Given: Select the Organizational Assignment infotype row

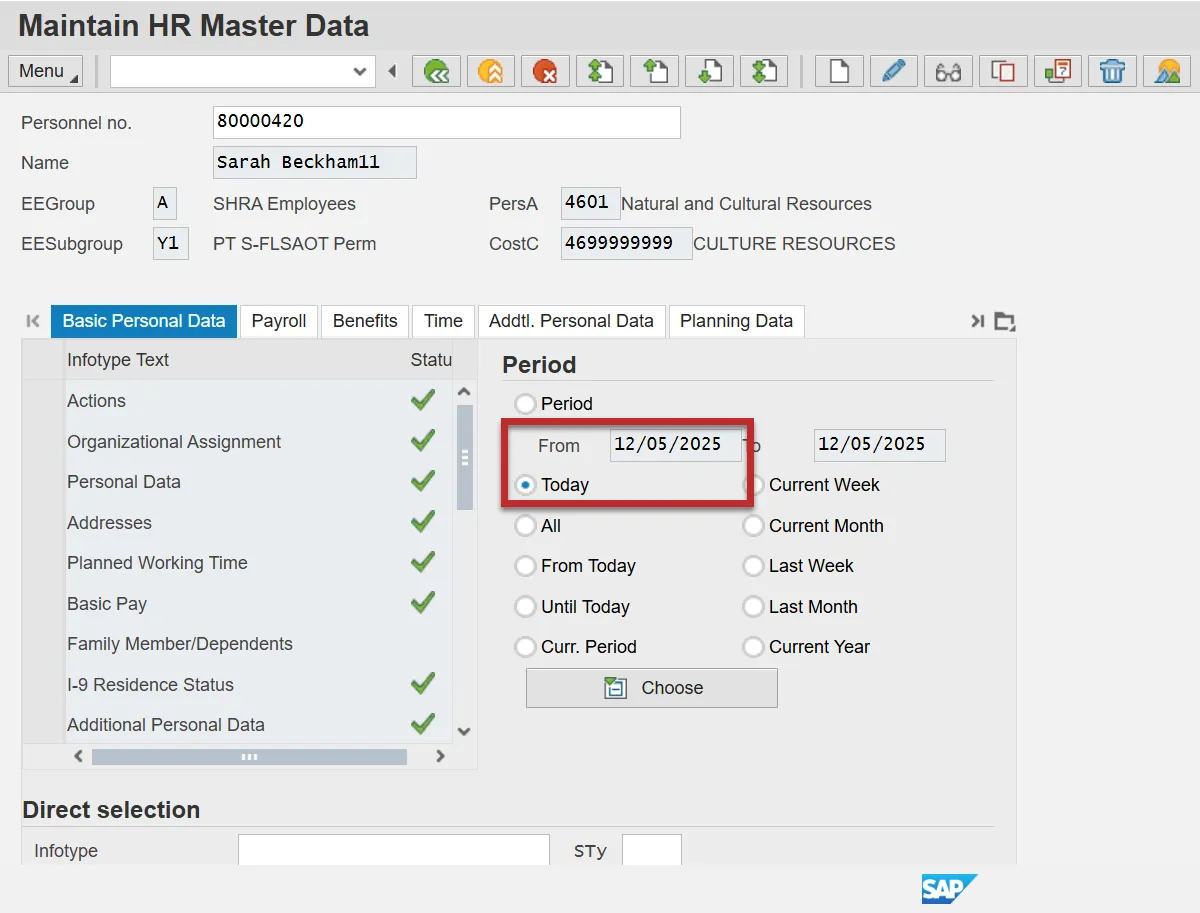Looking at the screenshot, I should (x=174, y=442).
